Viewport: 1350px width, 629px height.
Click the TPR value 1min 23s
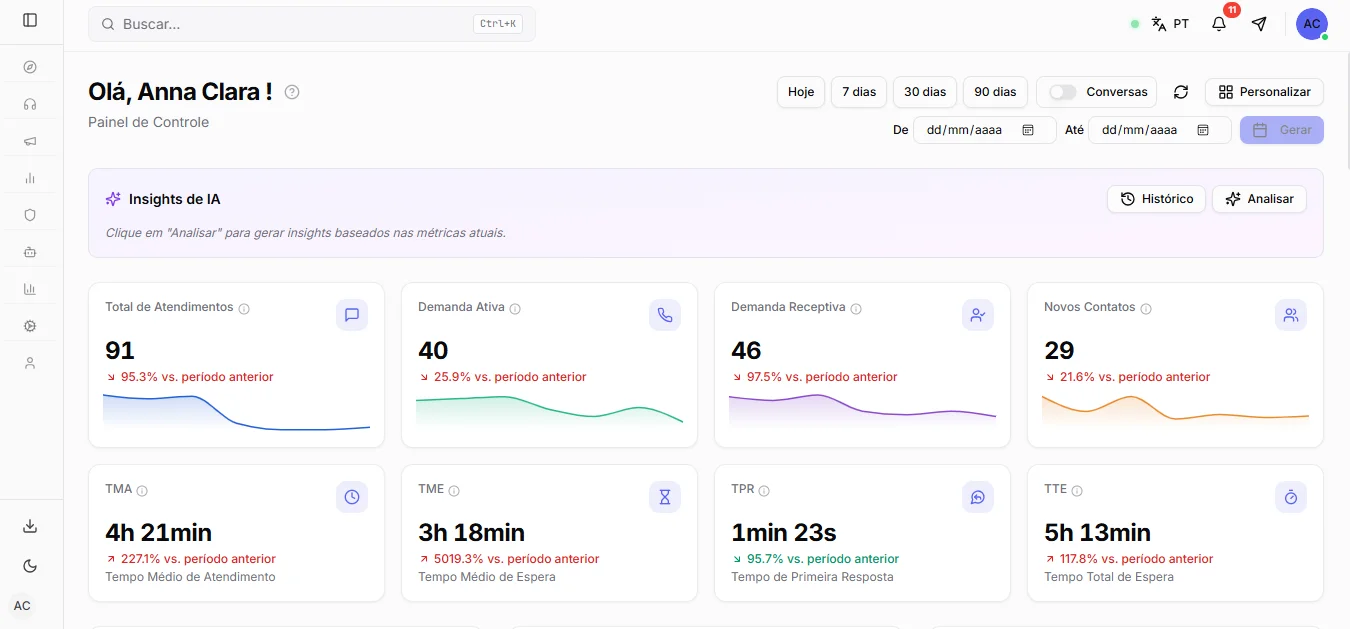pyautogui.click(x=784, y=532)
